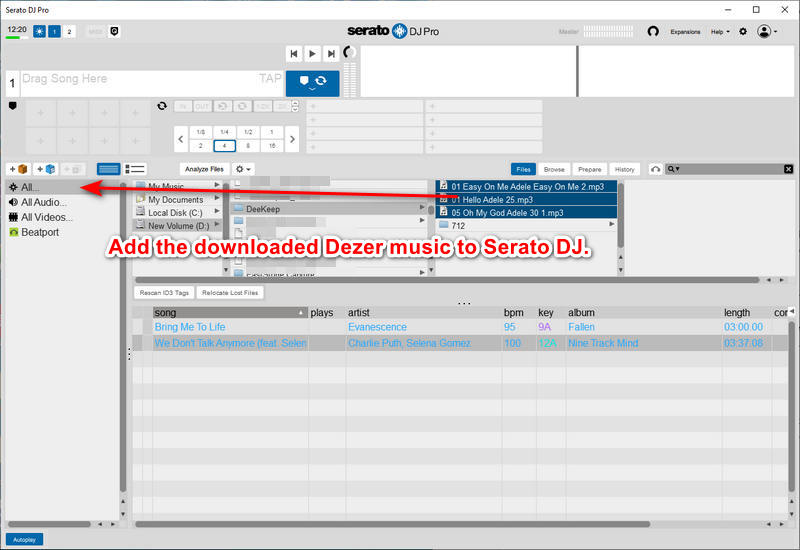The height and width of the screenshot is (550, 800).
Task: Expand the New Volume (D:) arrow
Action: click(x=217, y=223)
